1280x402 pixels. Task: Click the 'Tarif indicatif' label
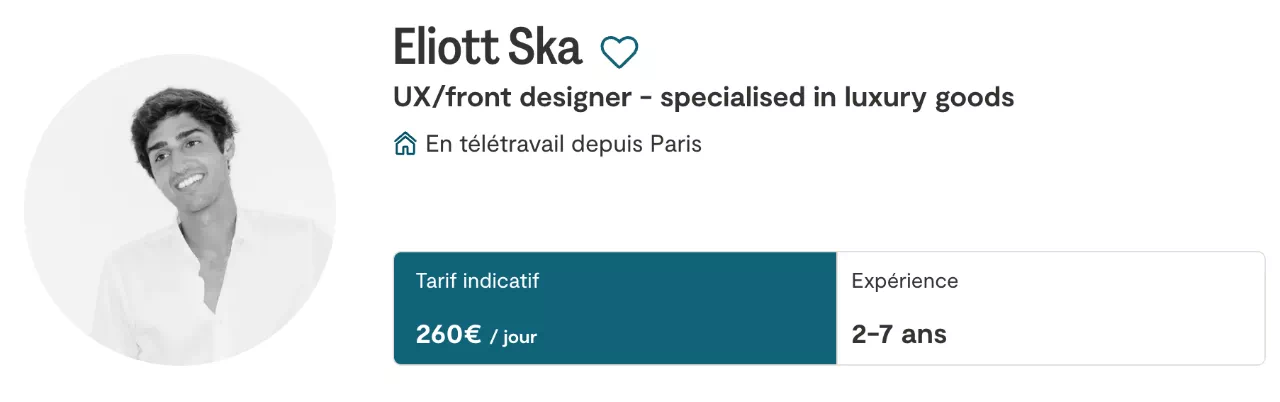tap(477, 281)
